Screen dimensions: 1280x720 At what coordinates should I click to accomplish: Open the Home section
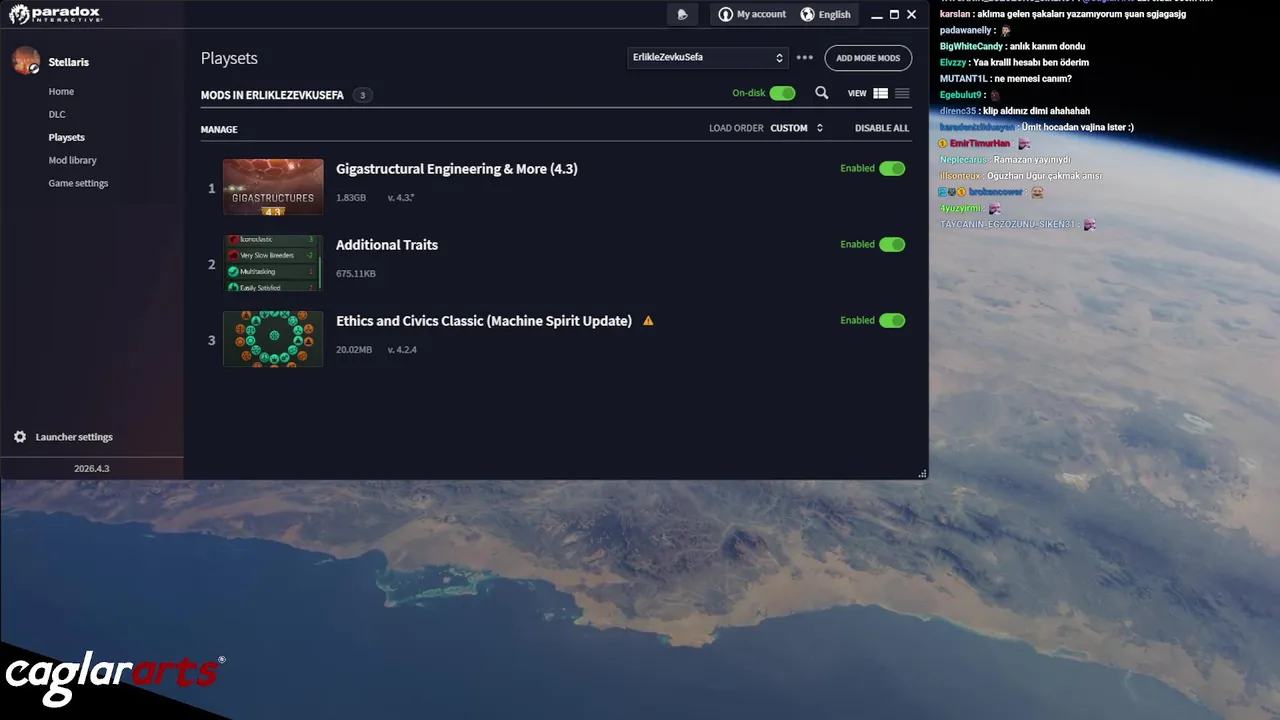61,91
